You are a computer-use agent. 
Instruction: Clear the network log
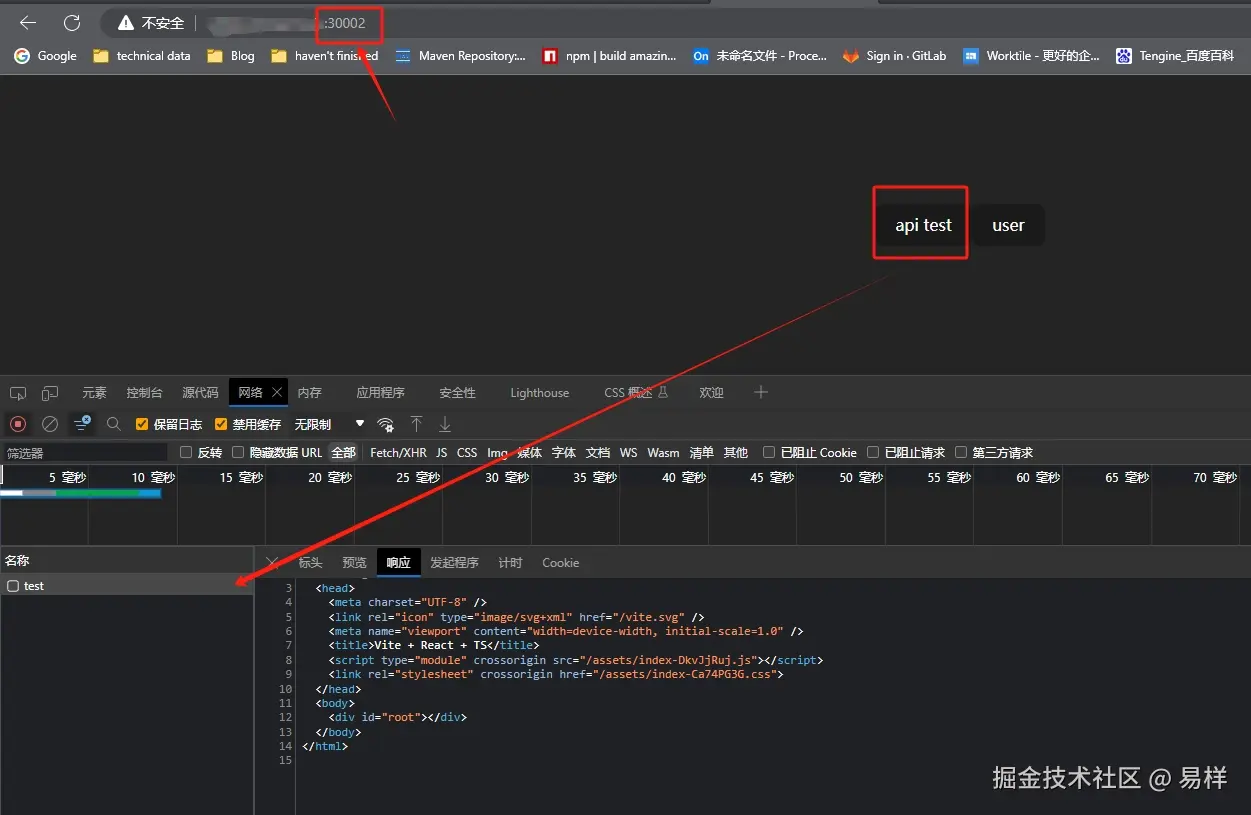tap(50, 424)
